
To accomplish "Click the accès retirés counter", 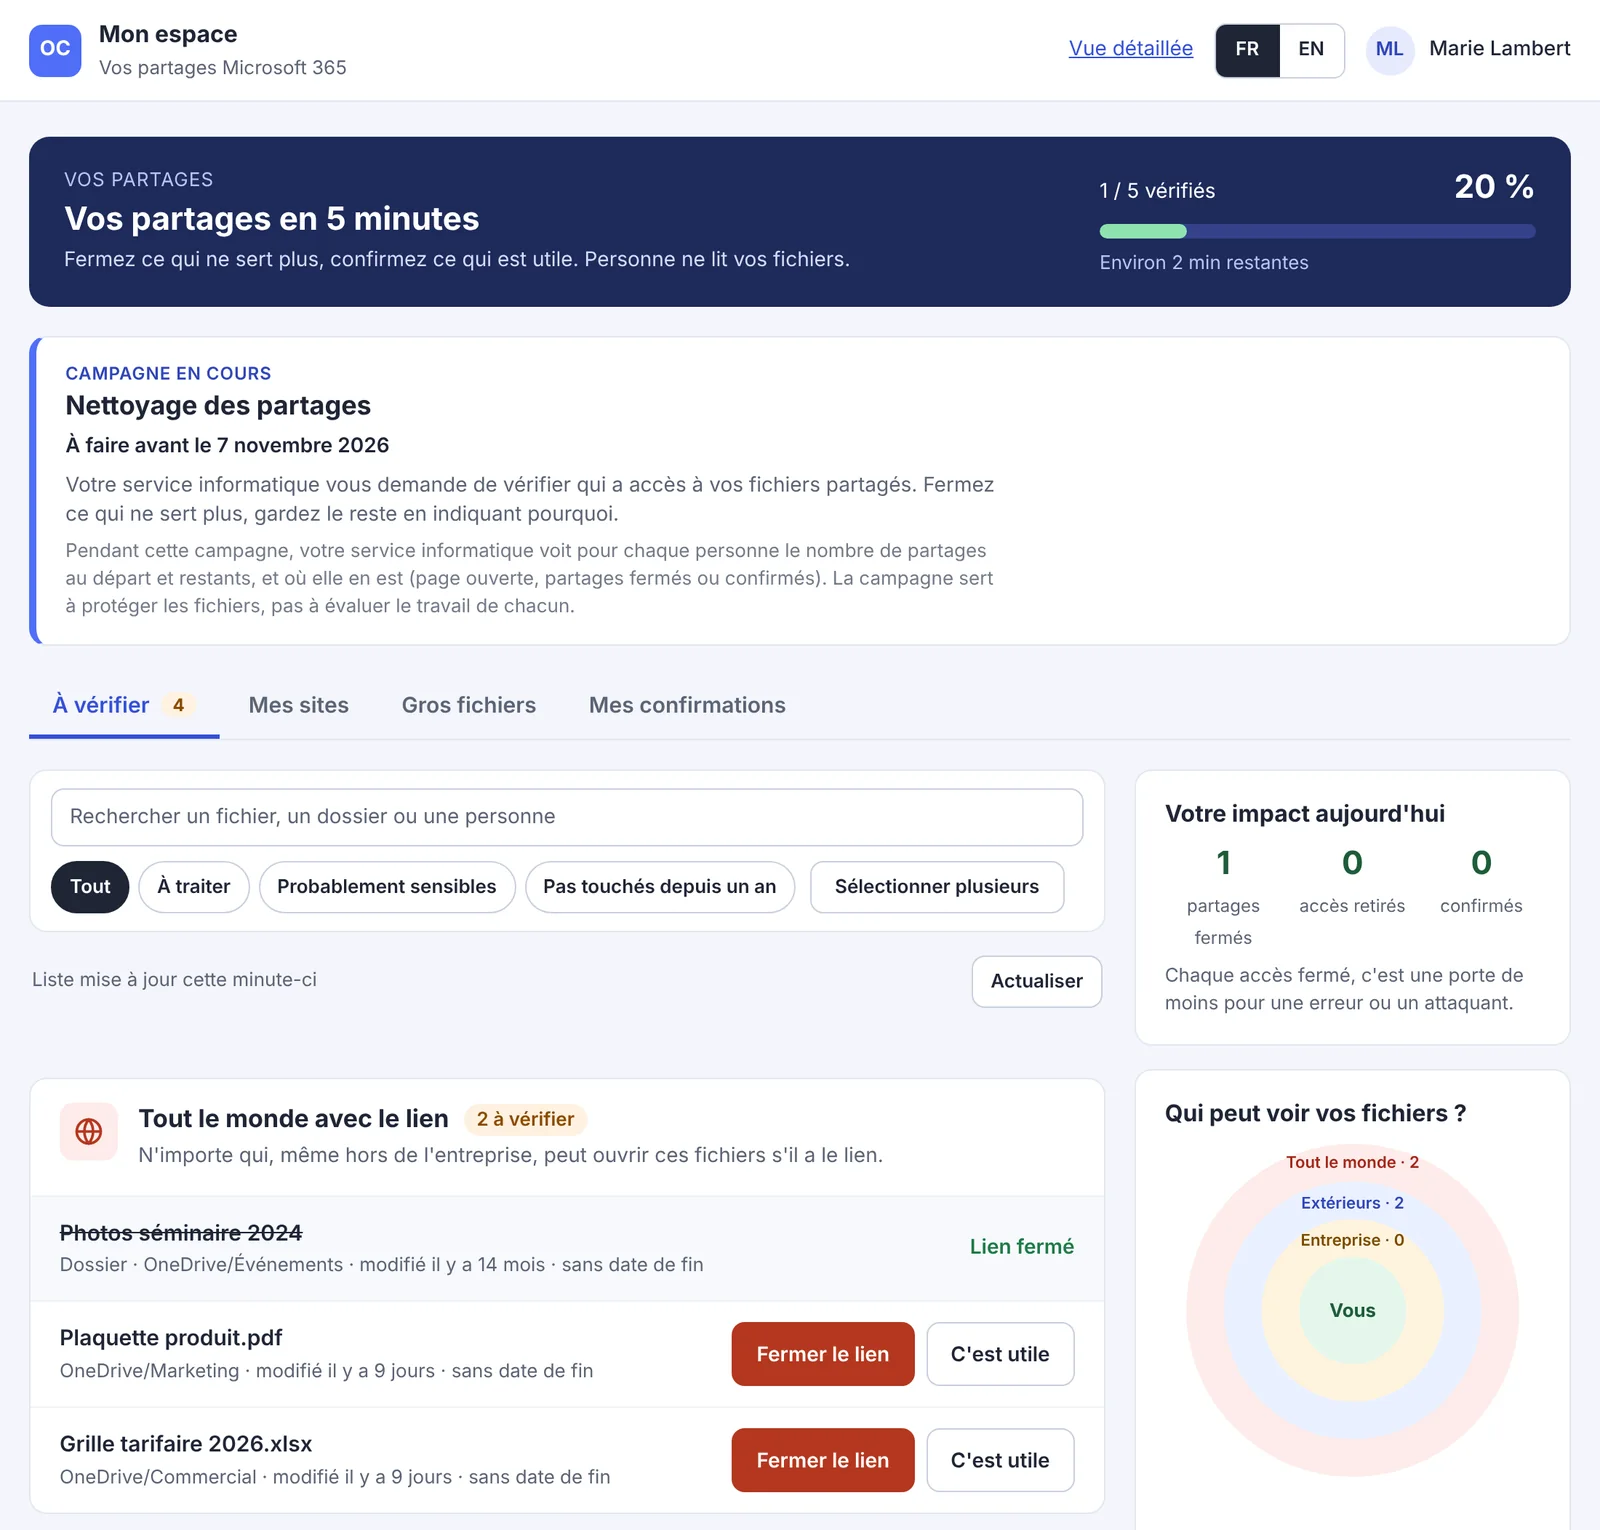I will [x=1352, y=881].
